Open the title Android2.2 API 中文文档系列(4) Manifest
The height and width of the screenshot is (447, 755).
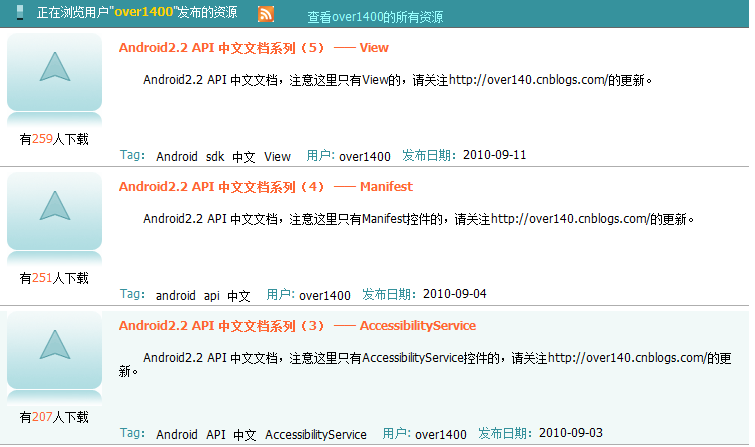[266, 186]
